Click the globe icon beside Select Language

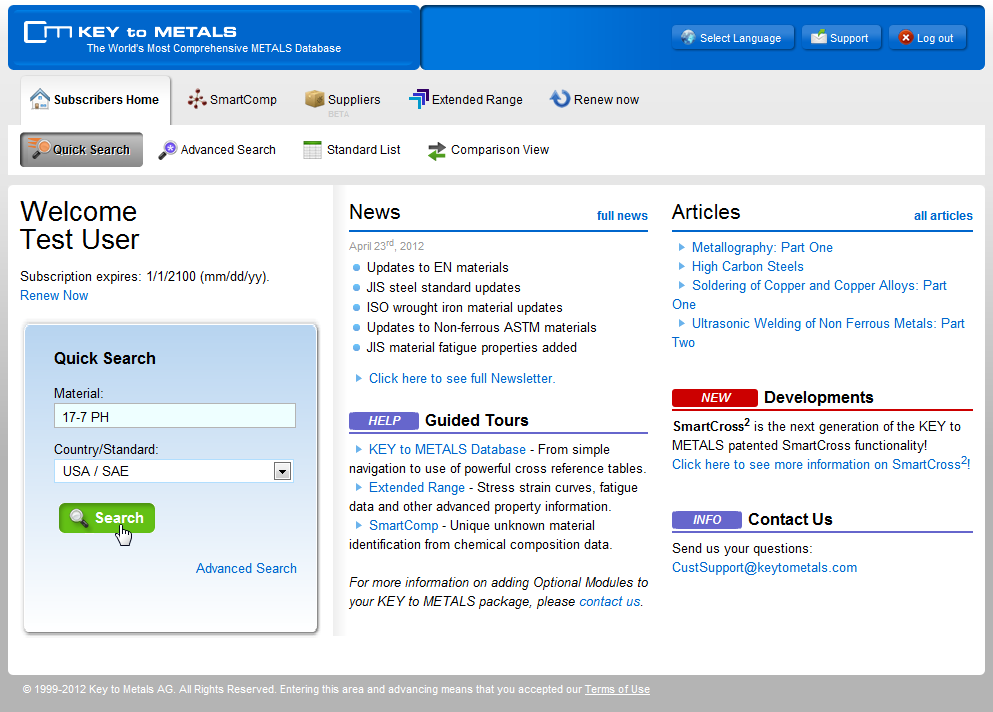688,37
